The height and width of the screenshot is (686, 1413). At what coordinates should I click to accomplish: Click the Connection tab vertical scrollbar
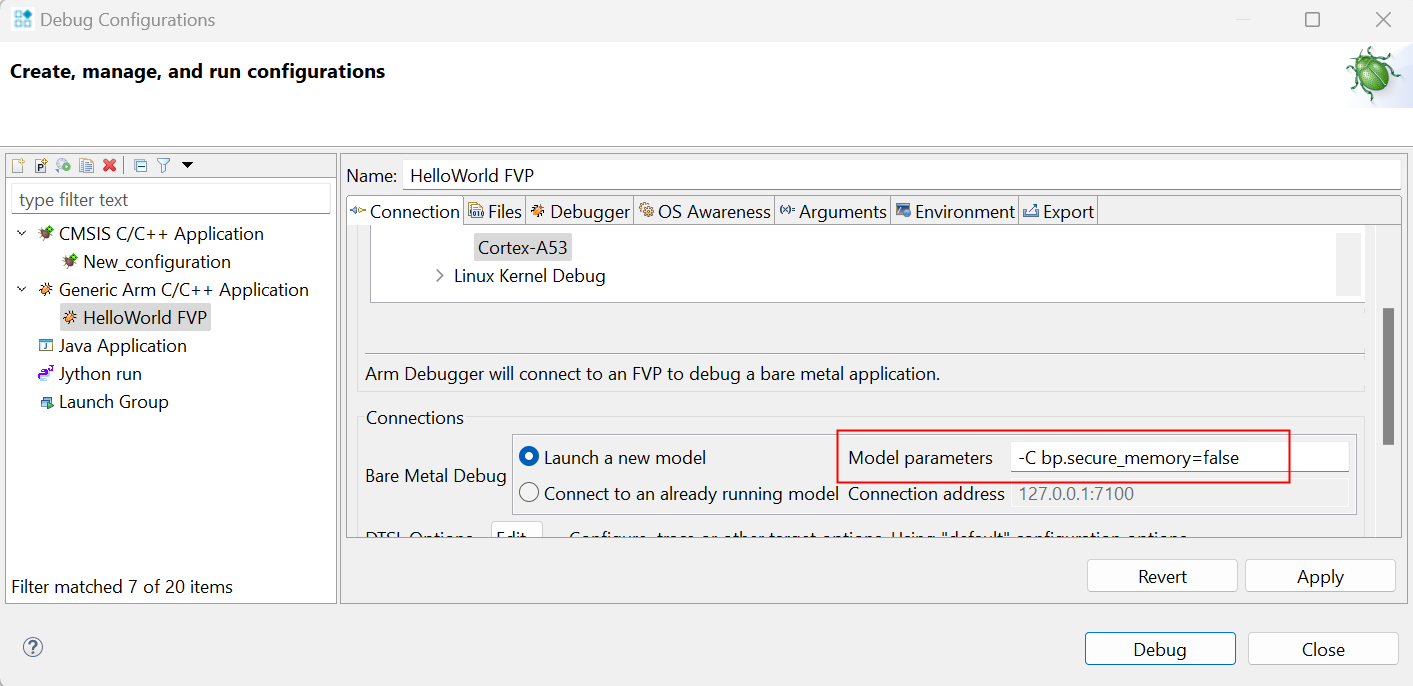point(1388,375)
